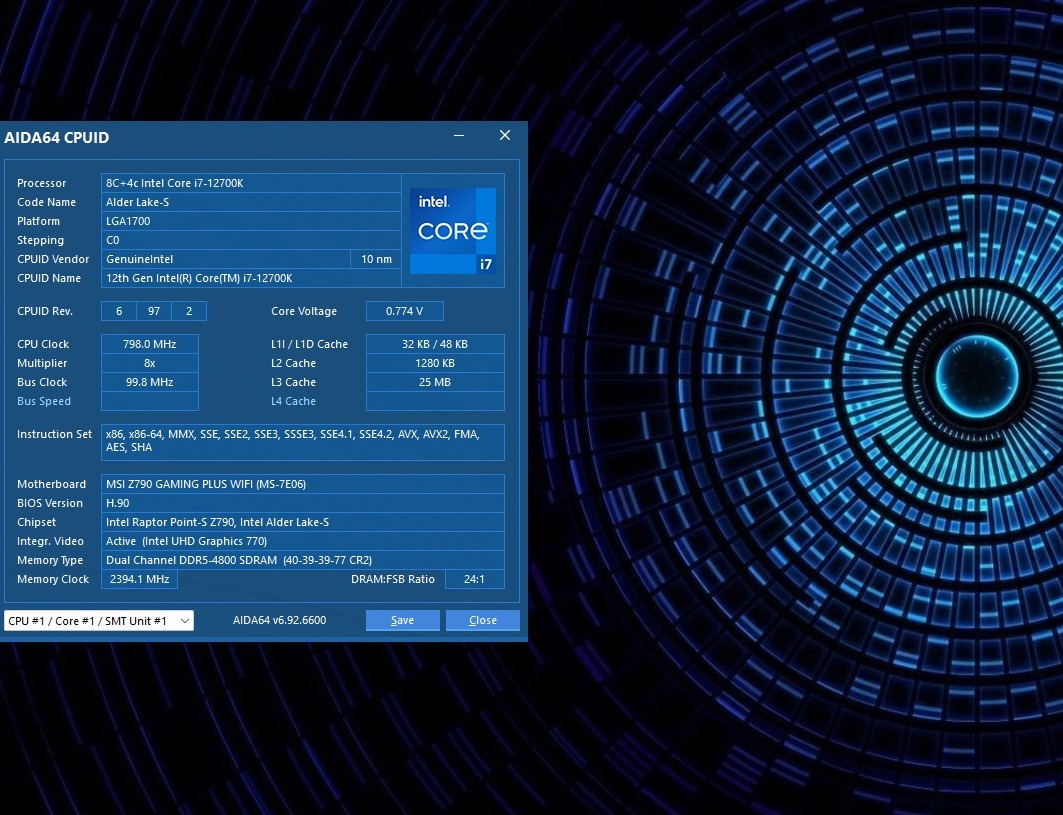1063x815 pixels.
Task: Click the Core Voltage value box
Action: pos(404,311)
